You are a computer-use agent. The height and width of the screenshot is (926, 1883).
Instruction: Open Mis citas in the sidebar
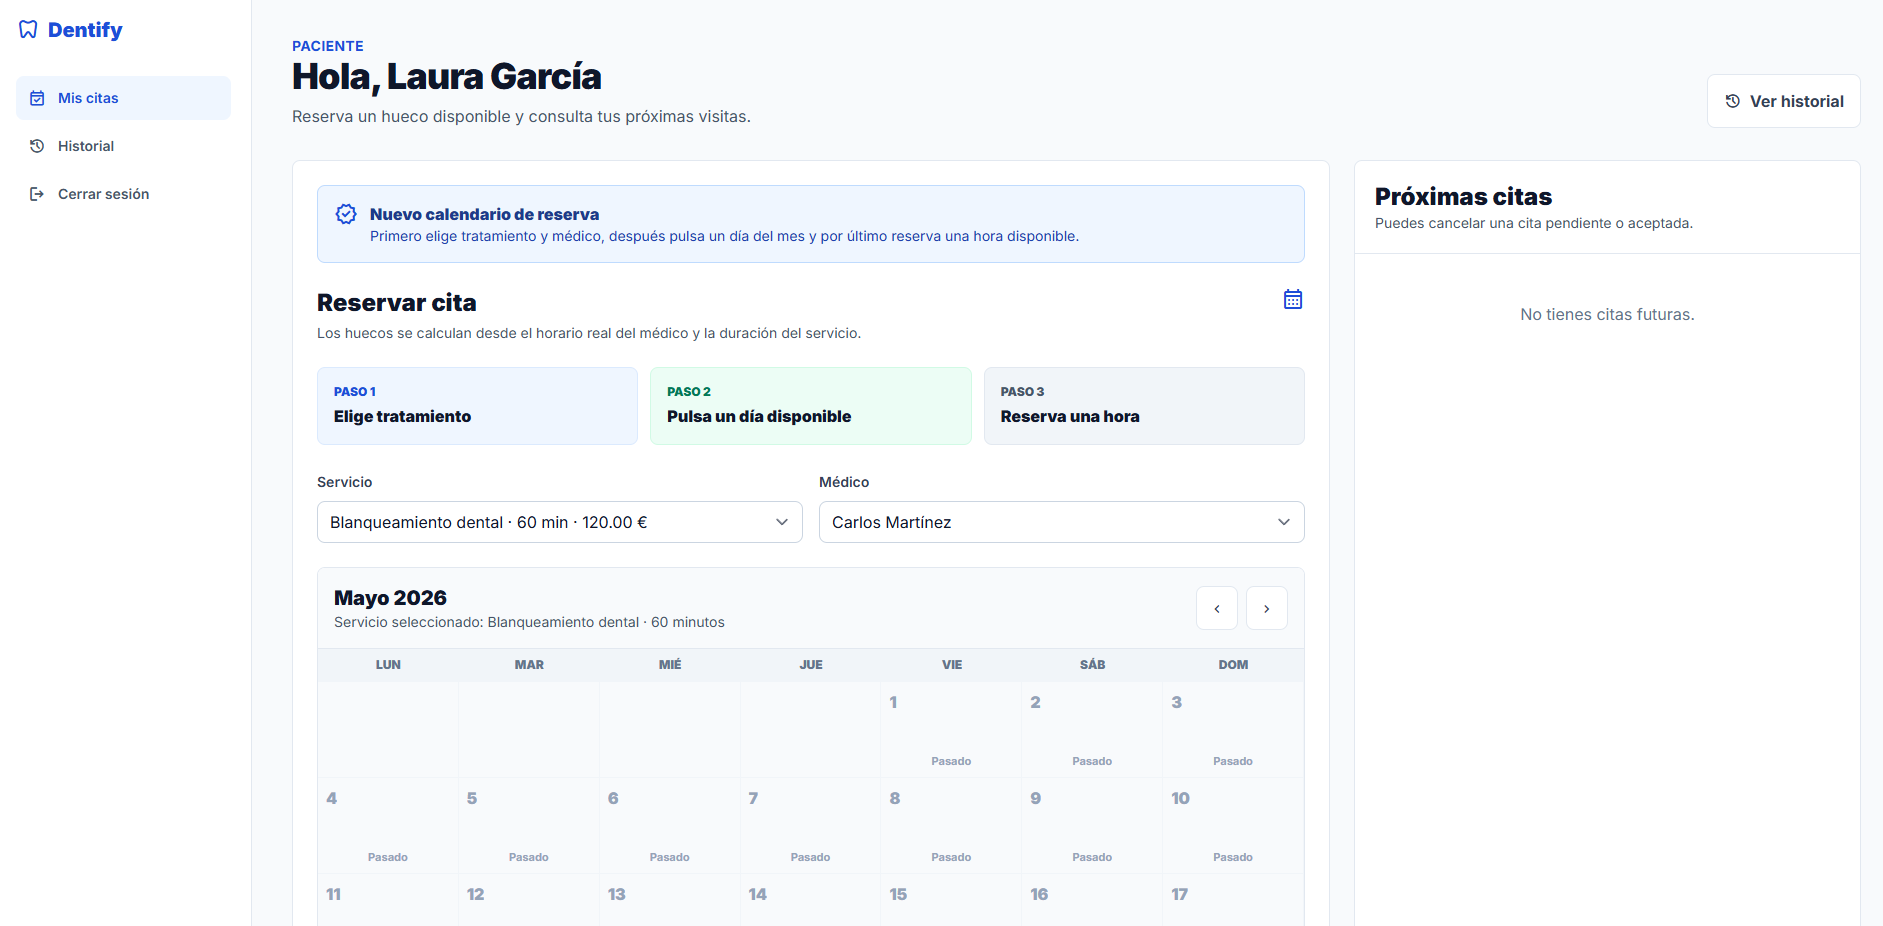(x=123, y=98)
